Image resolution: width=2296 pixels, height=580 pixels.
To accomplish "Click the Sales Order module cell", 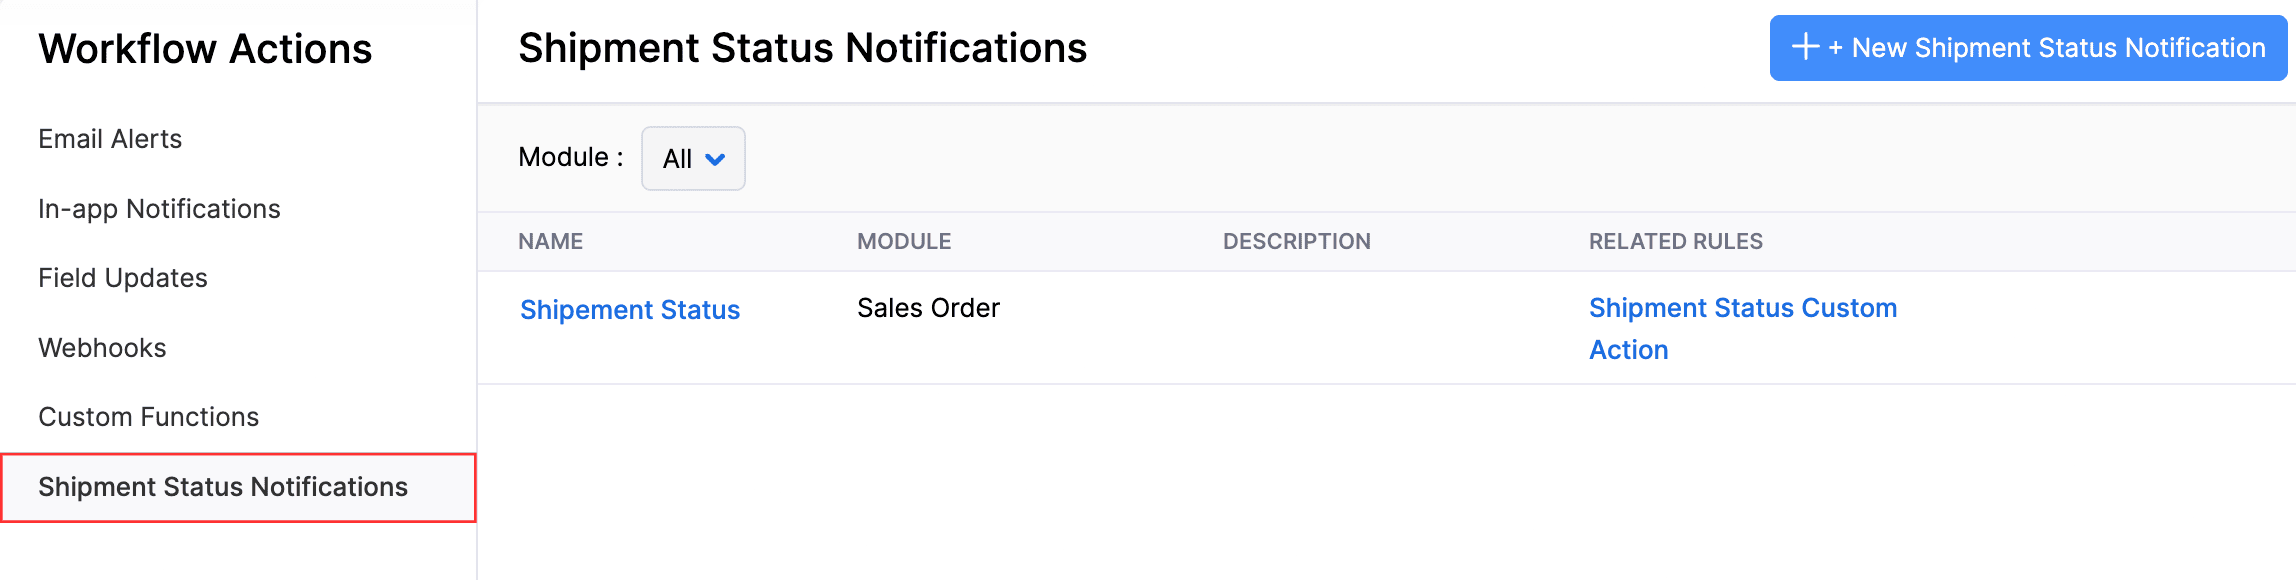I will click(x=928, y=308).
